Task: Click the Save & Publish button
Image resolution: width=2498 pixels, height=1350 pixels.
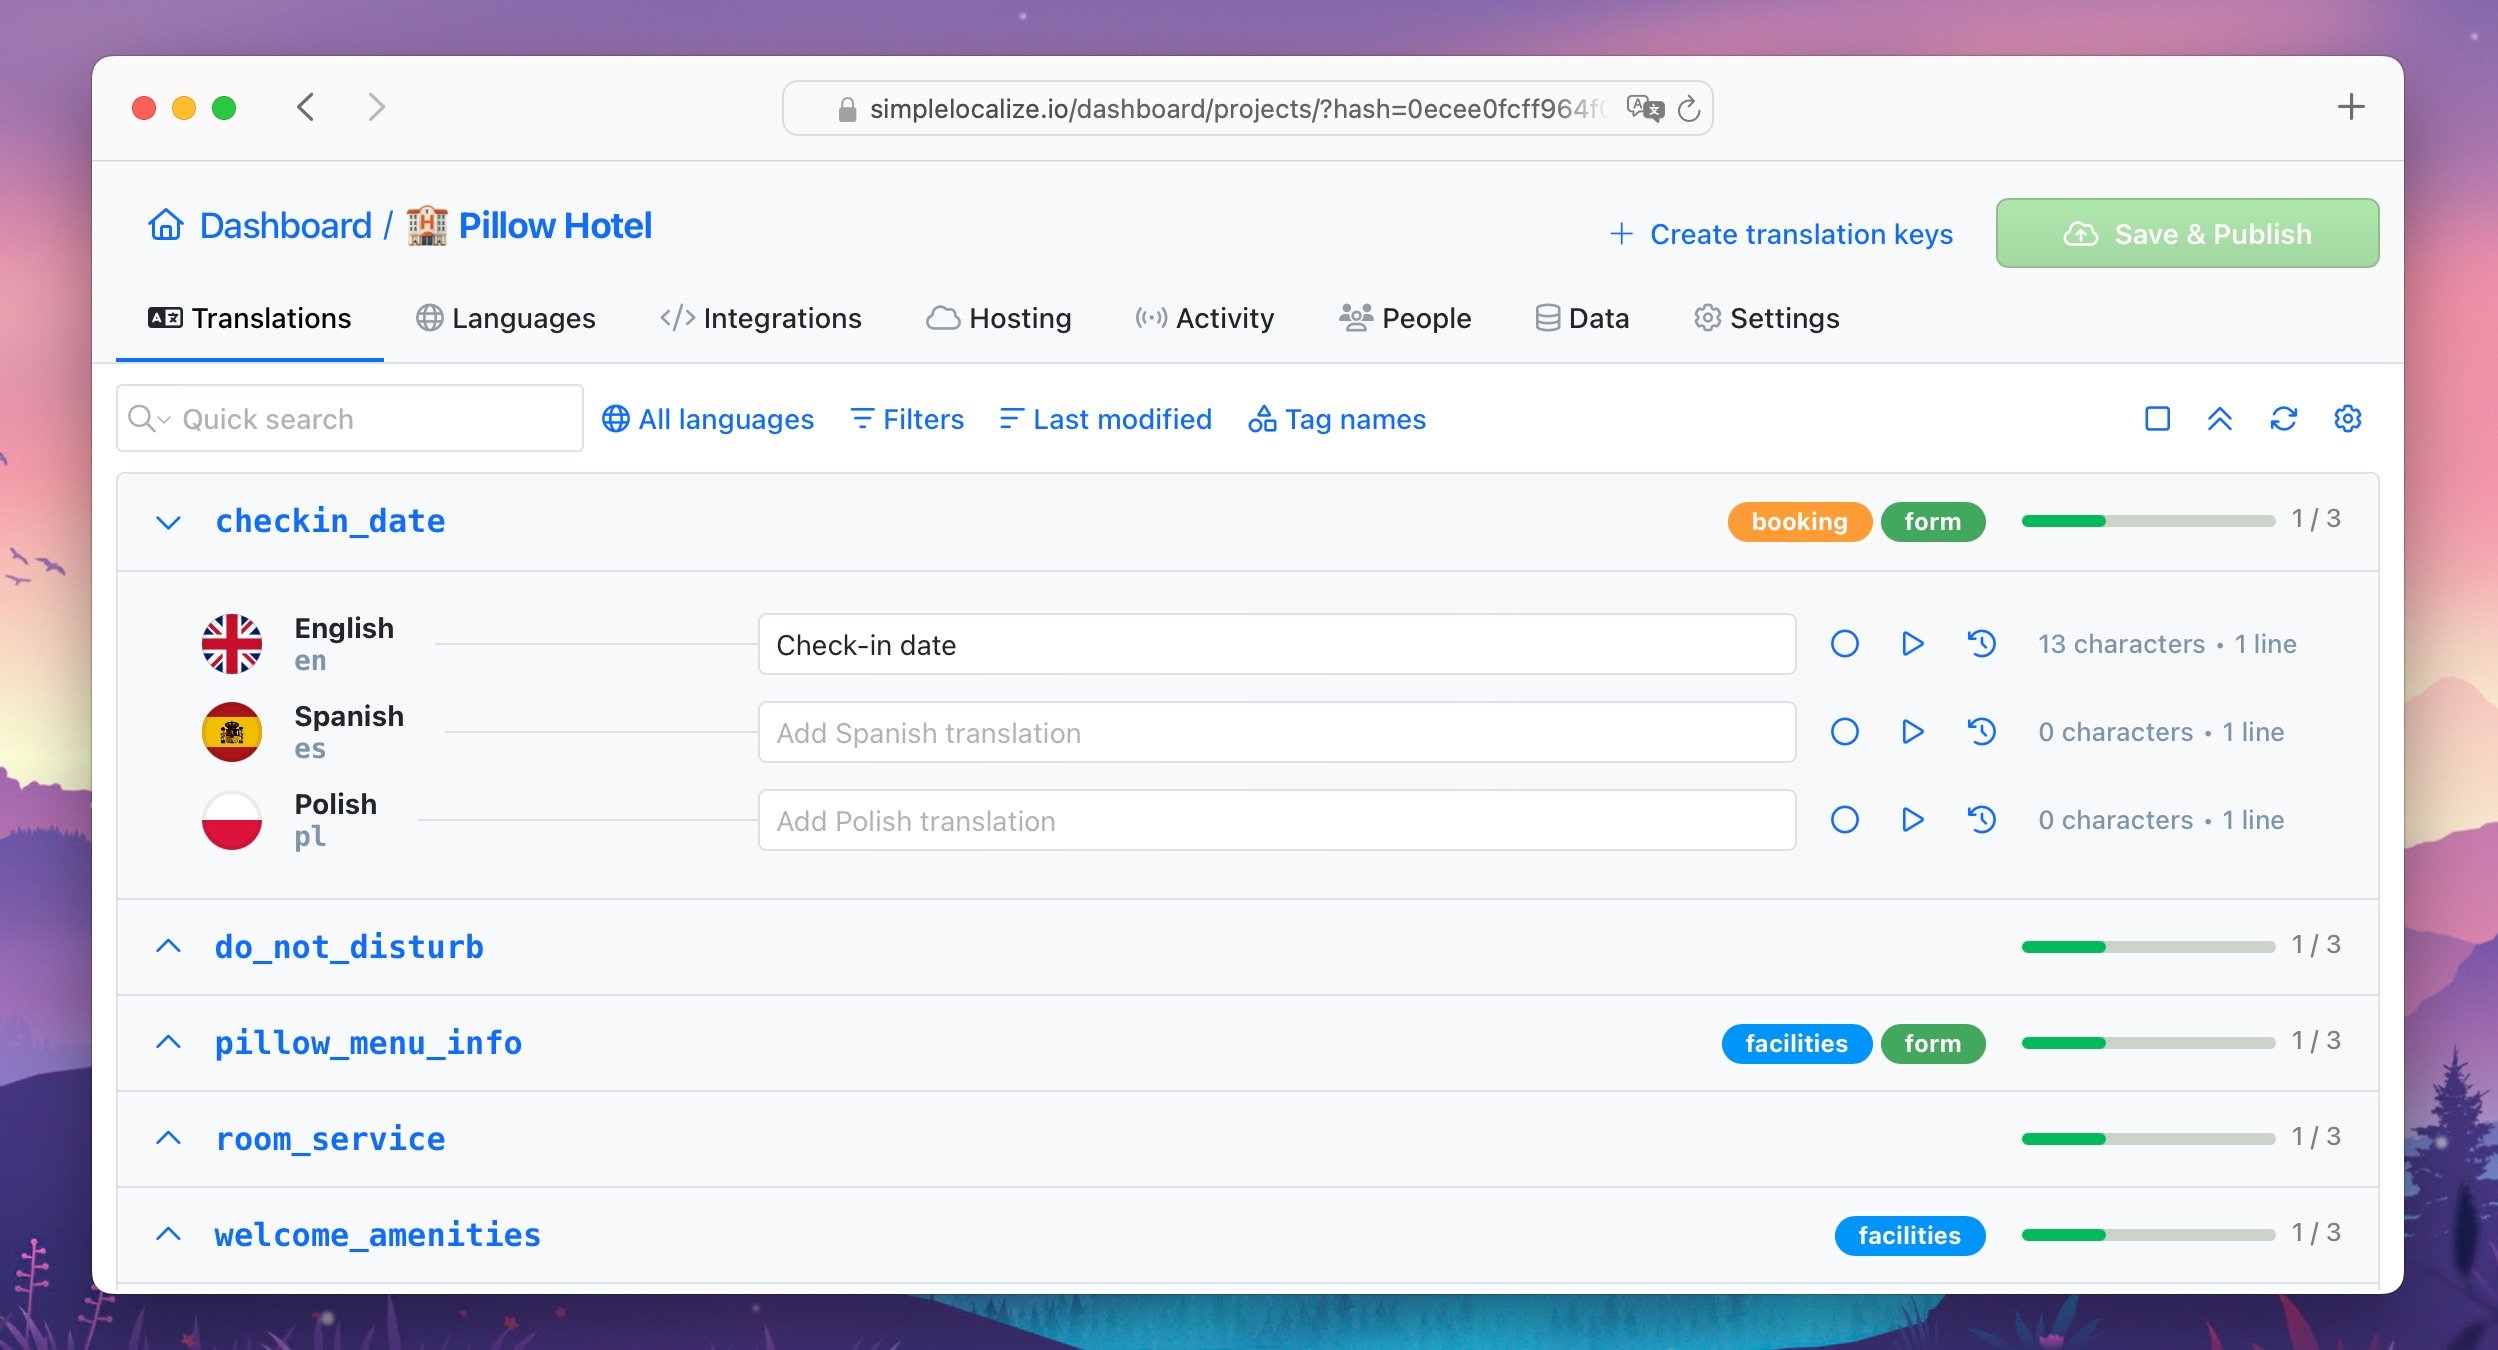Action: click(2187, 233)
